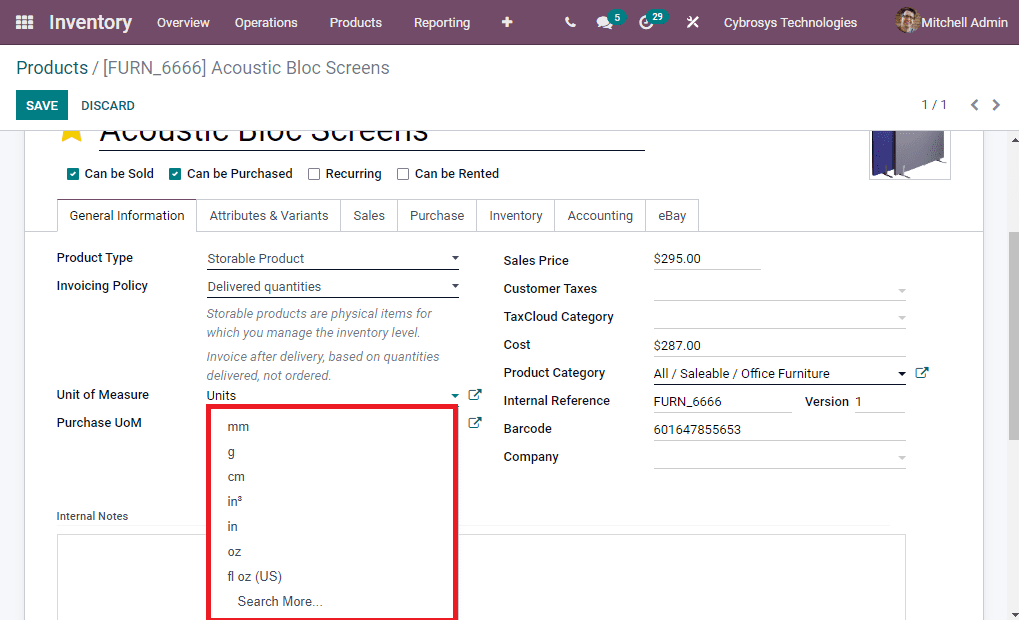
Task: Open Product Category external link icon
Action: 921,372
